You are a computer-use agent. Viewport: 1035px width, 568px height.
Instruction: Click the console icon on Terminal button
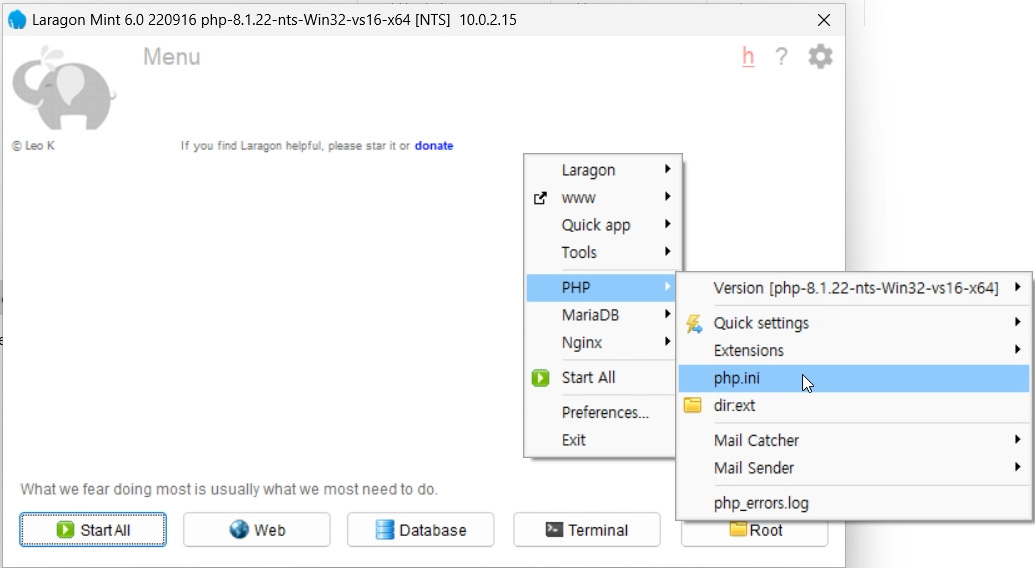tap(554, 530)
